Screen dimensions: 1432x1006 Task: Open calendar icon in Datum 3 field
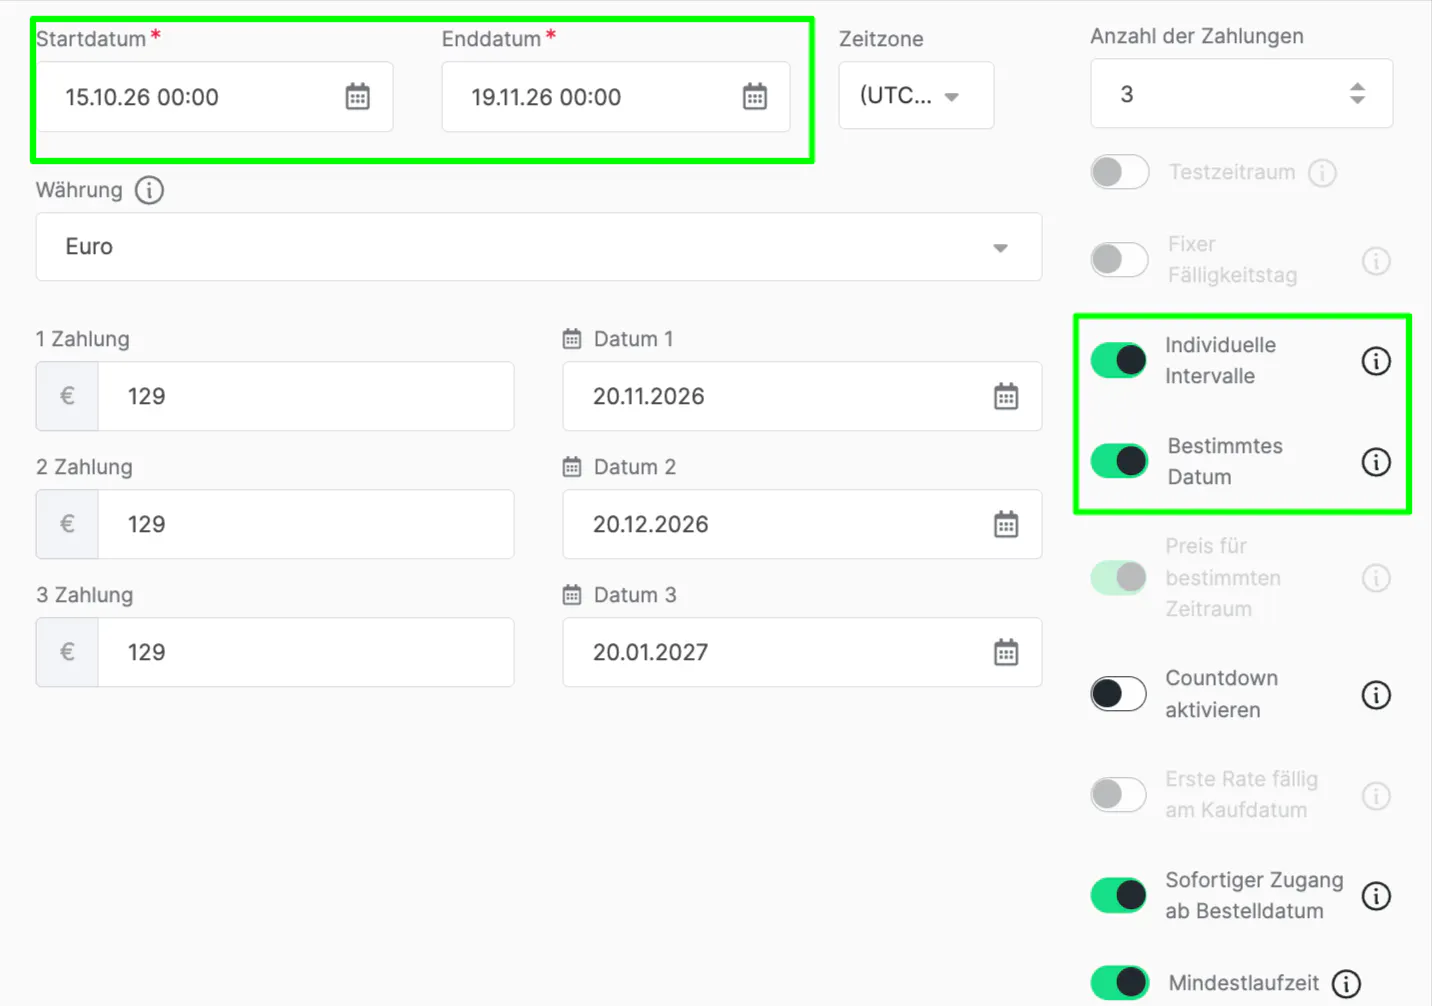click(x=1006, y=652)
